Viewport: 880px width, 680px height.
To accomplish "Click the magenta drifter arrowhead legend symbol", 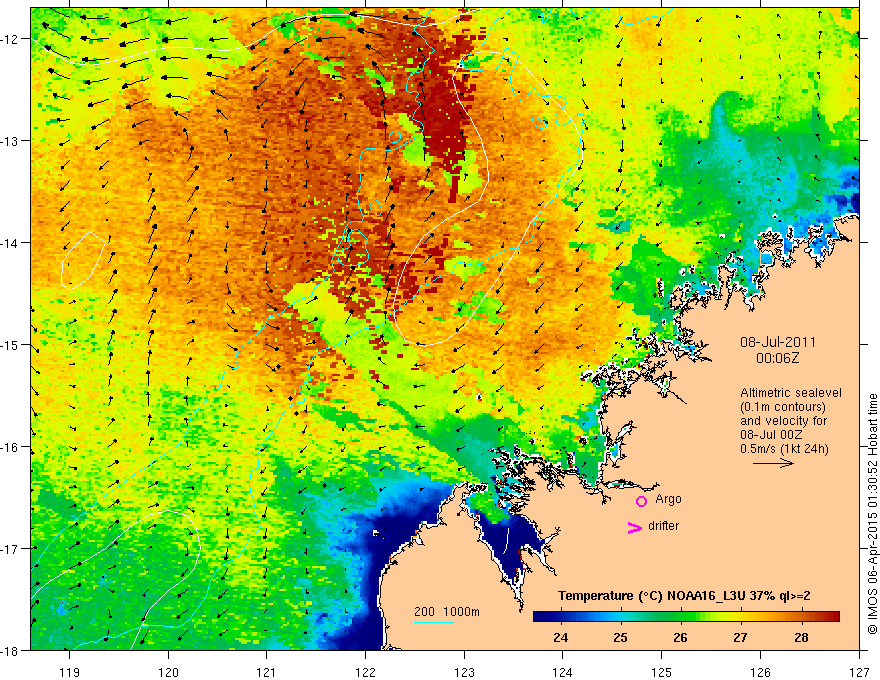I will [635, 527].
